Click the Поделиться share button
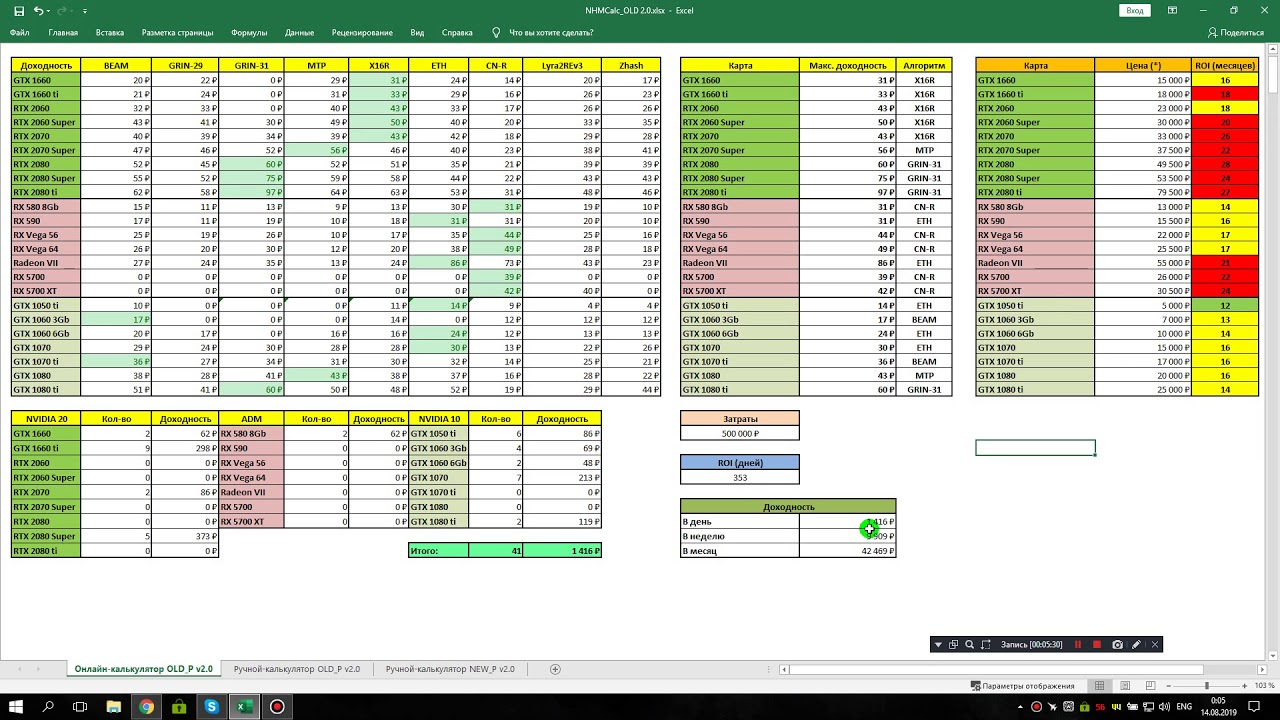The image size is (1280, 720). (x=1236, y=32)
